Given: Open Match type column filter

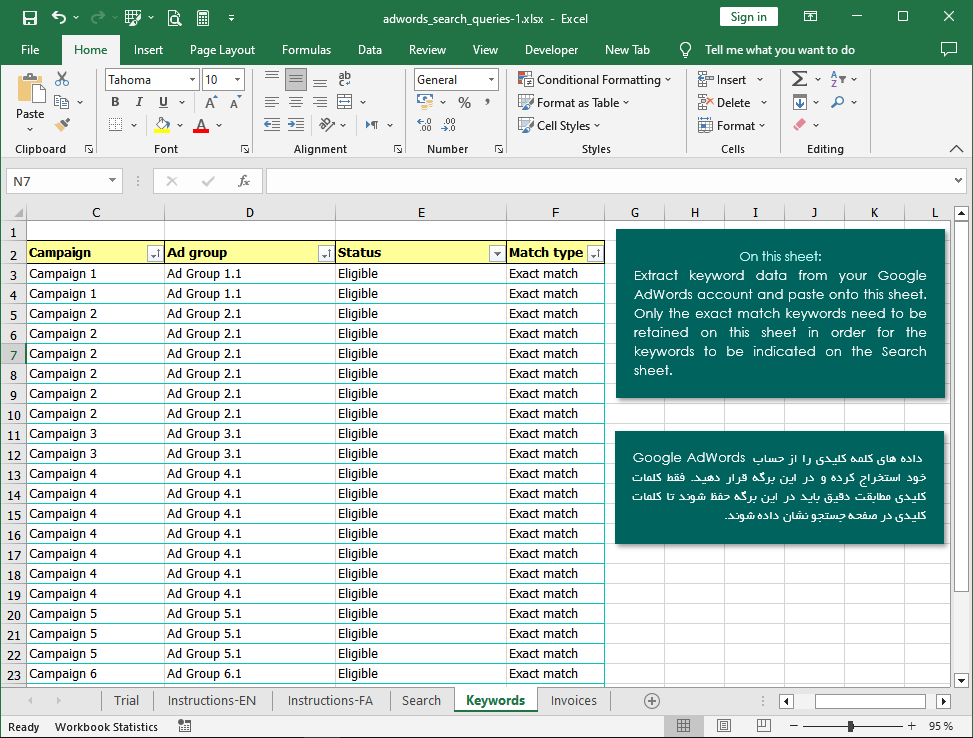Looking at the screenshot, I should point(595,253).
